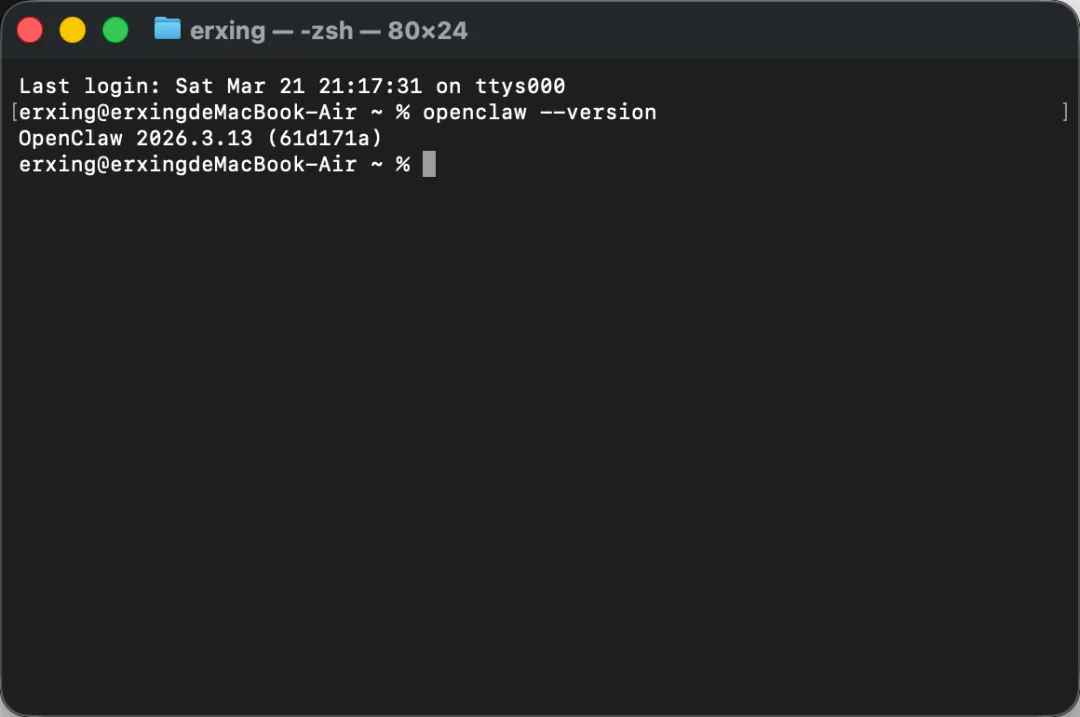Viewport: 1080px width, 717px height.
Task: Click the right bracket mark at line end
Action: 1065,112
